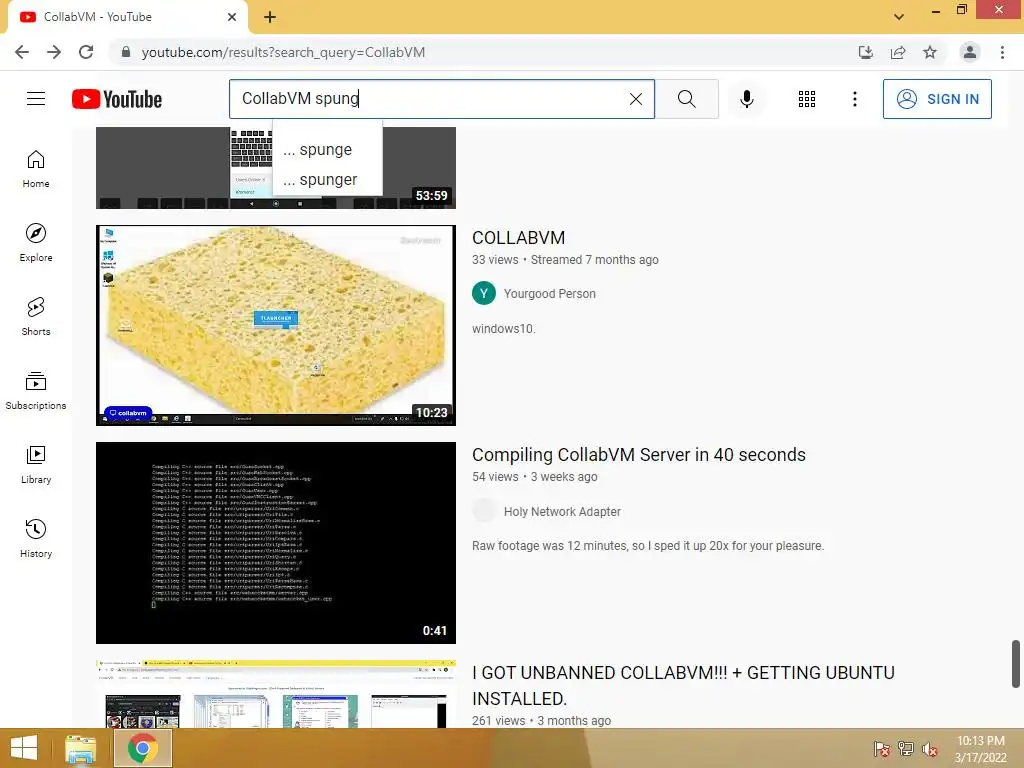This screenshot has width=1024, height=768.
Task: Click the browser Back arrow
Action: pyautogui.click(x=22, y=52)
